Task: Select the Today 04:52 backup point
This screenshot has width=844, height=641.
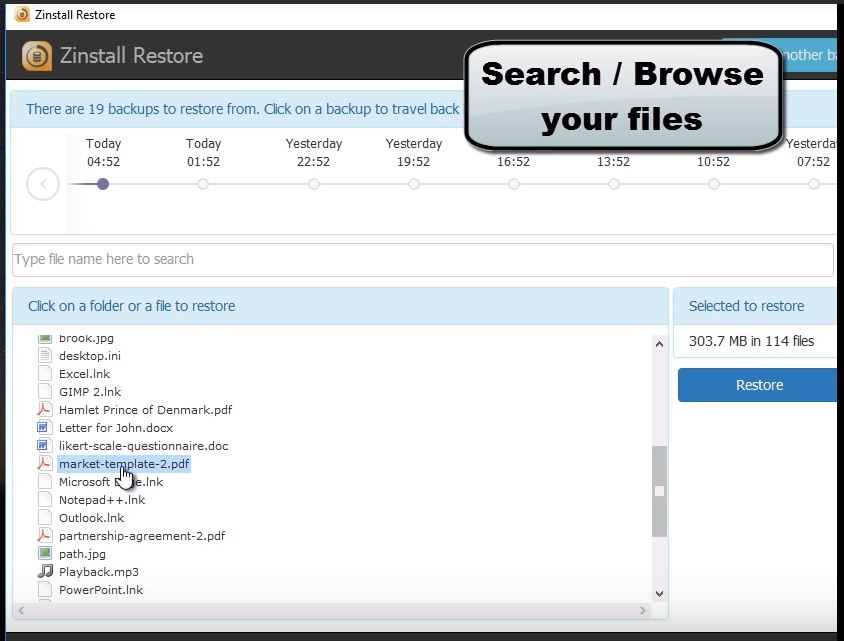Action: tap(103, 184)
